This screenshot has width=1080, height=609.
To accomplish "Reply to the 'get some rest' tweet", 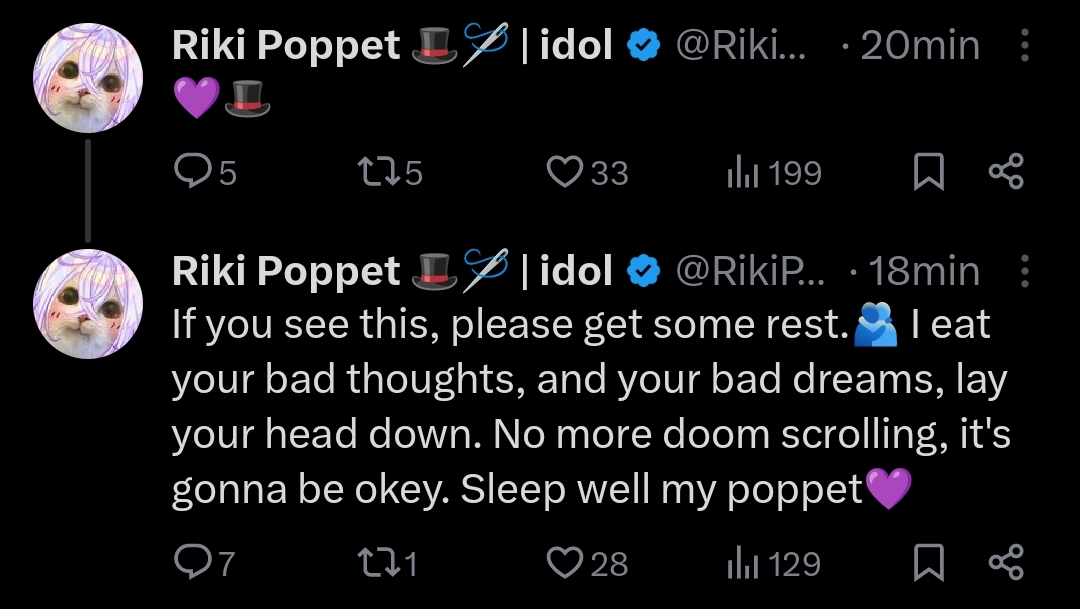I will click(190, 564).
